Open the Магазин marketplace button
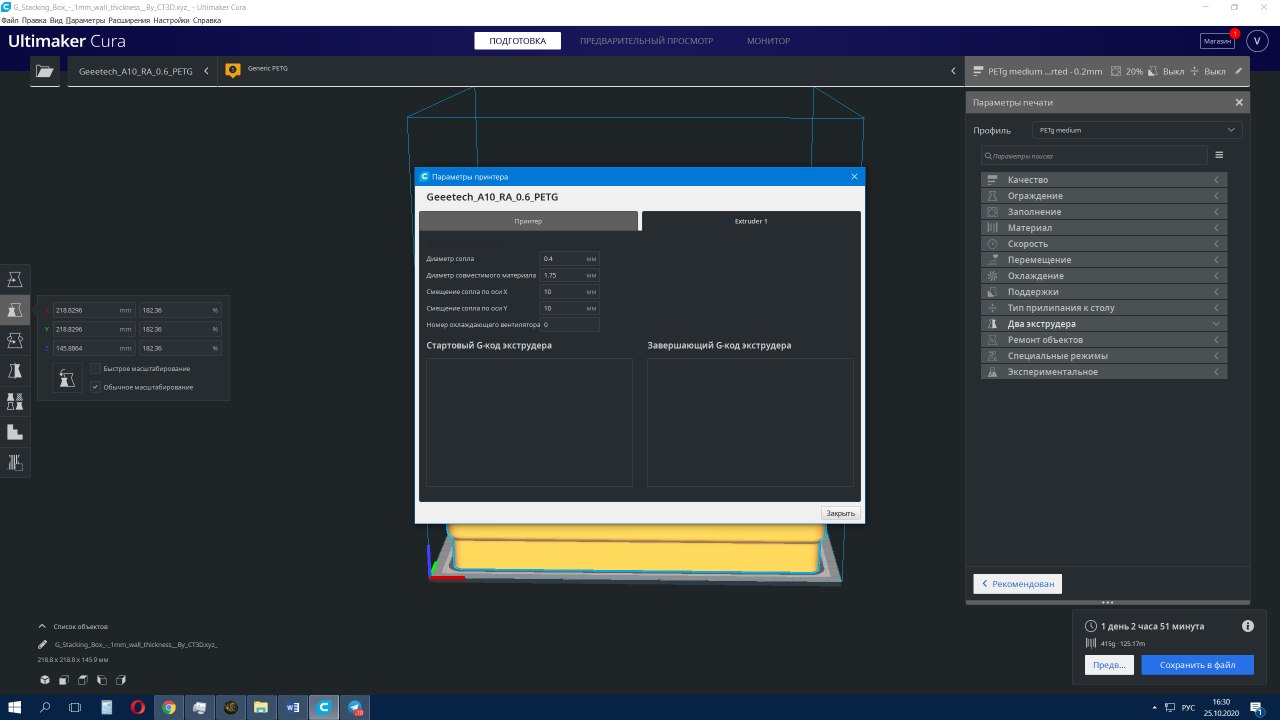 [1217, 41]
